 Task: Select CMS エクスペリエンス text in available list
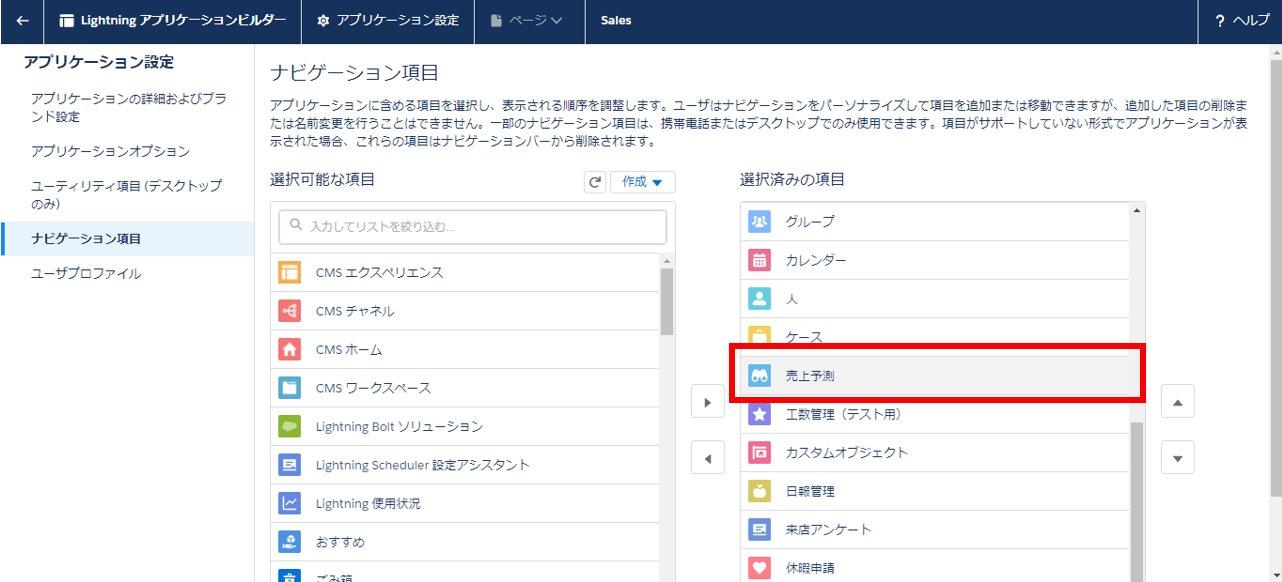pyautogui.click(x=379, y=272)
